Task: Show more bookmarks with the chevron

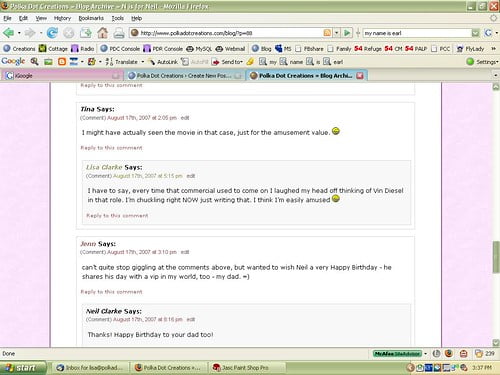Action: click(494, 49)
